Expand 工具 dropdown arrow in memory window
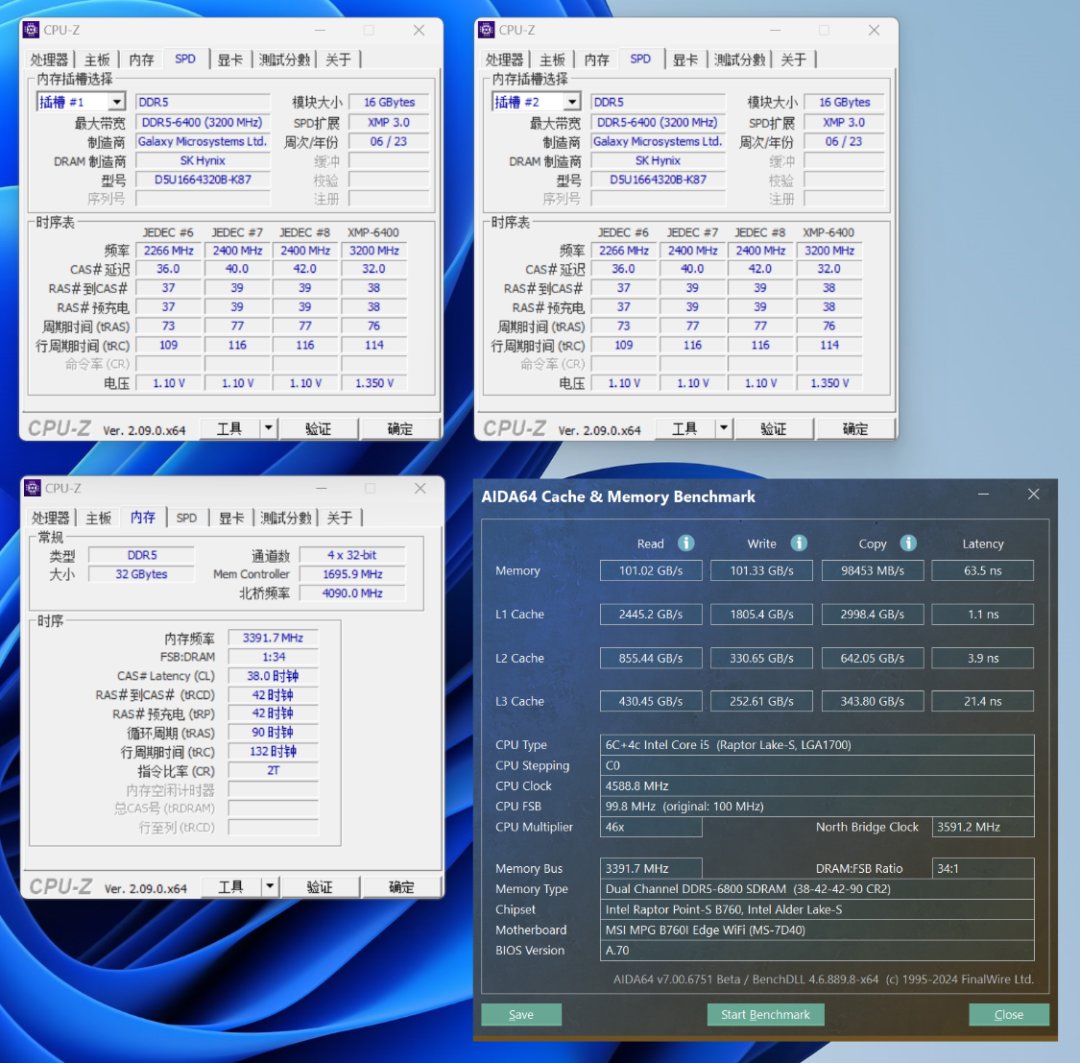Viewport: 1080px width, 1063px height. (269, 887)
